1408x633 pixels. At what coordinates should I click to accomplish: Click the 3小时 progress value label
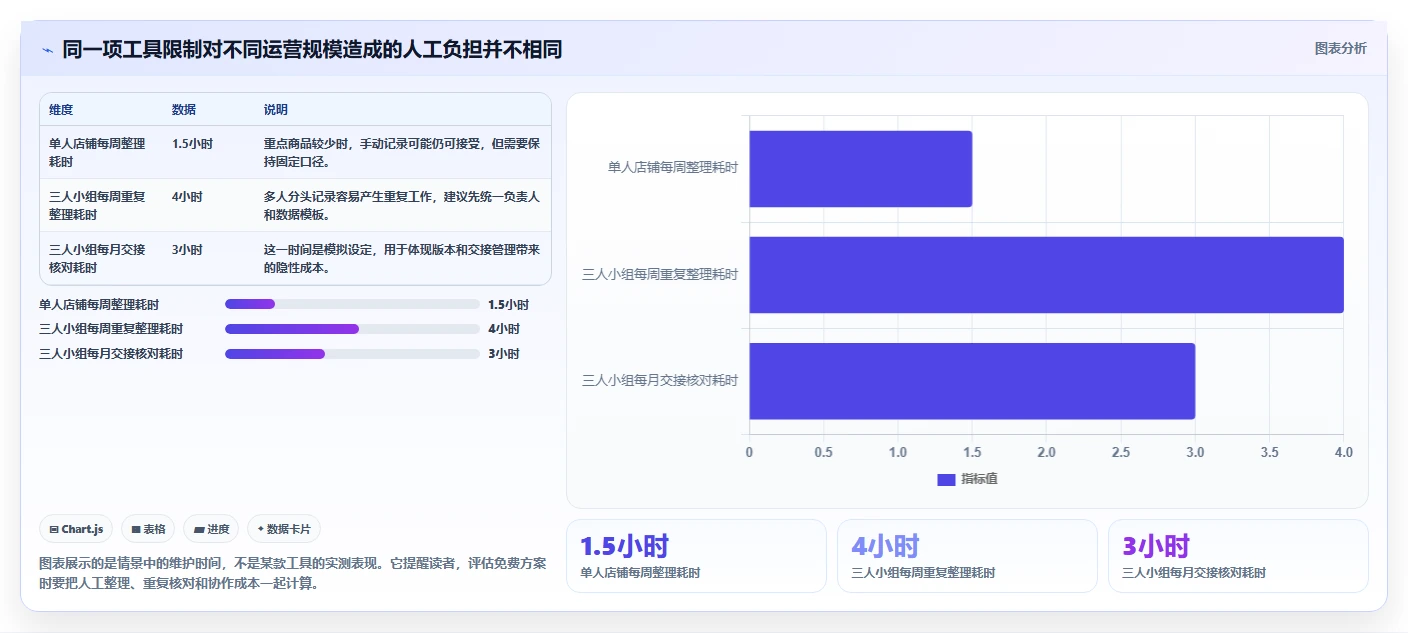click(504, 354)
